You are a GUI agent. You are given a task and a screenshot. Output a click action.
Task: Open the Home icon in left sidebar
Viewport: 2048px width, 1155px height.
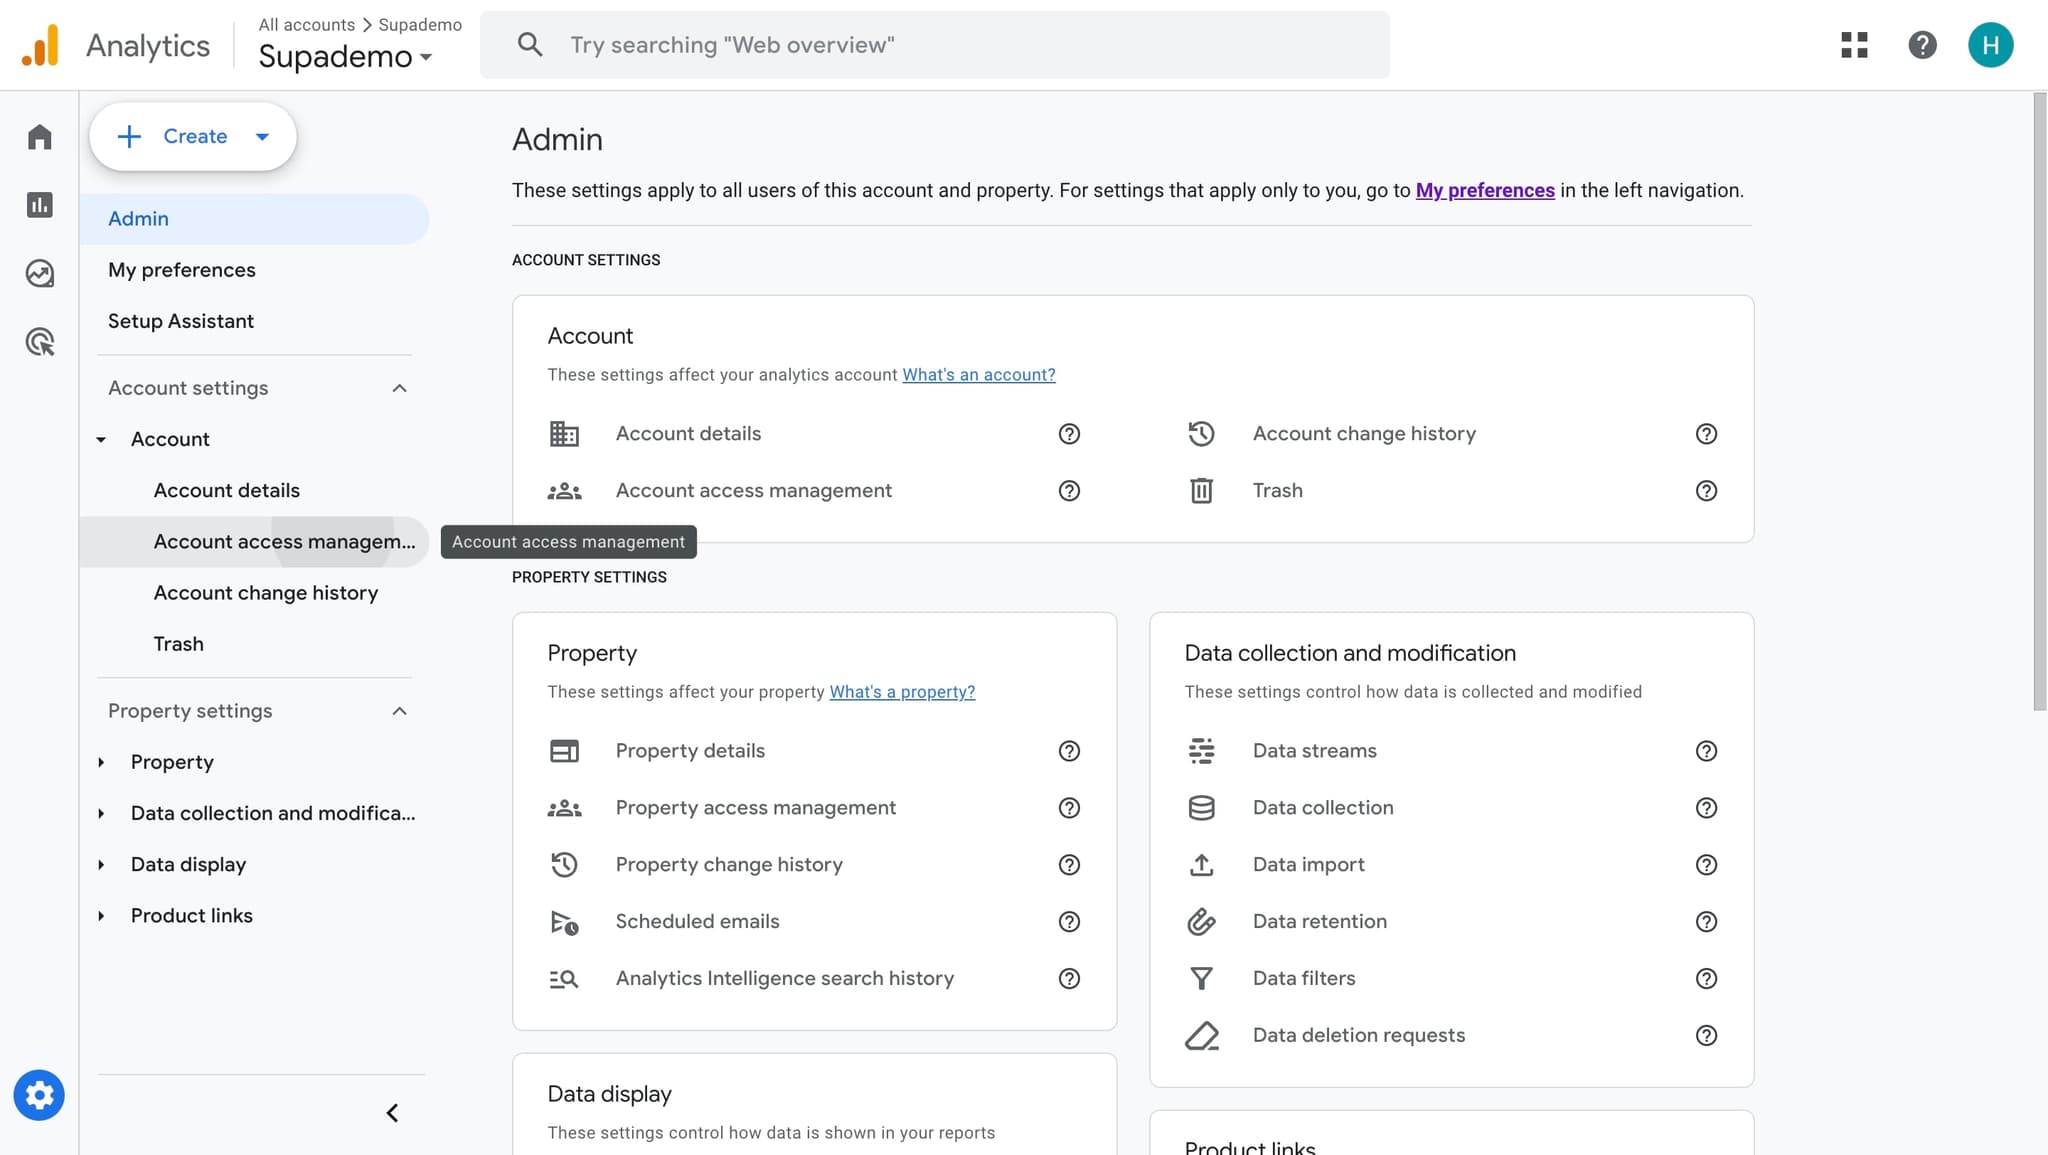coord(39,136)
